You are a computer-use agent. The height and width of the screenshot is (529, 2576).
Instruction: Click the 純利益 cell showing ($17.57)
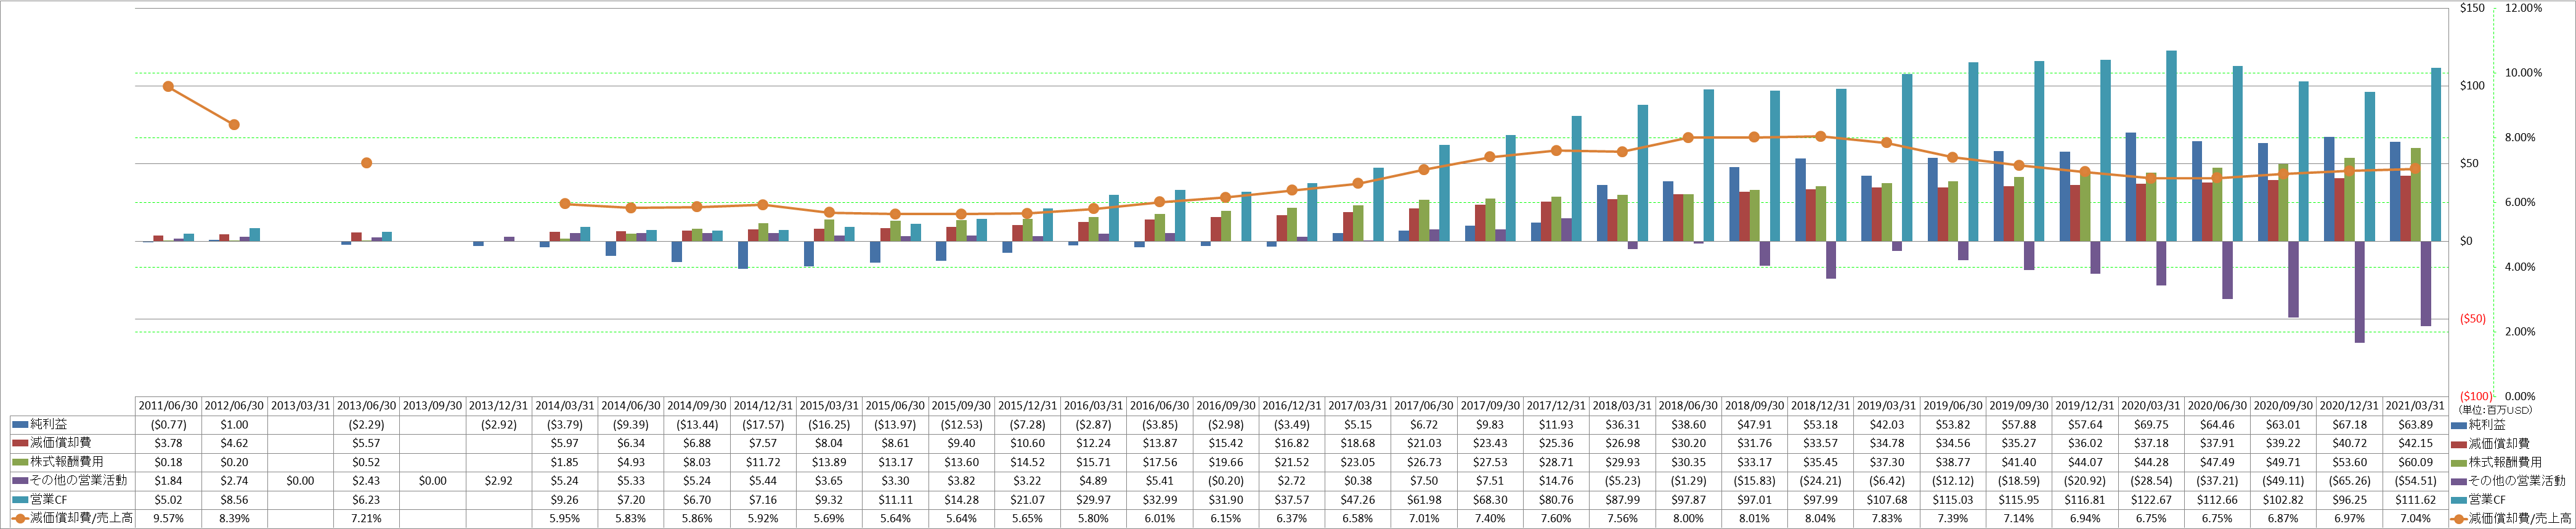tap(763, 425)
